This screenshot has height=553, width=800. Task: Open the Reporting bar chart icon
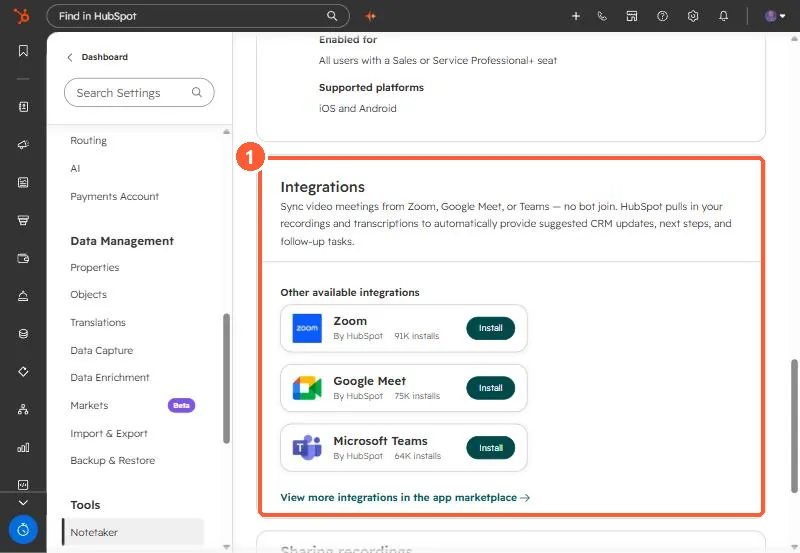pyautogui.click(x=23, y=447)
